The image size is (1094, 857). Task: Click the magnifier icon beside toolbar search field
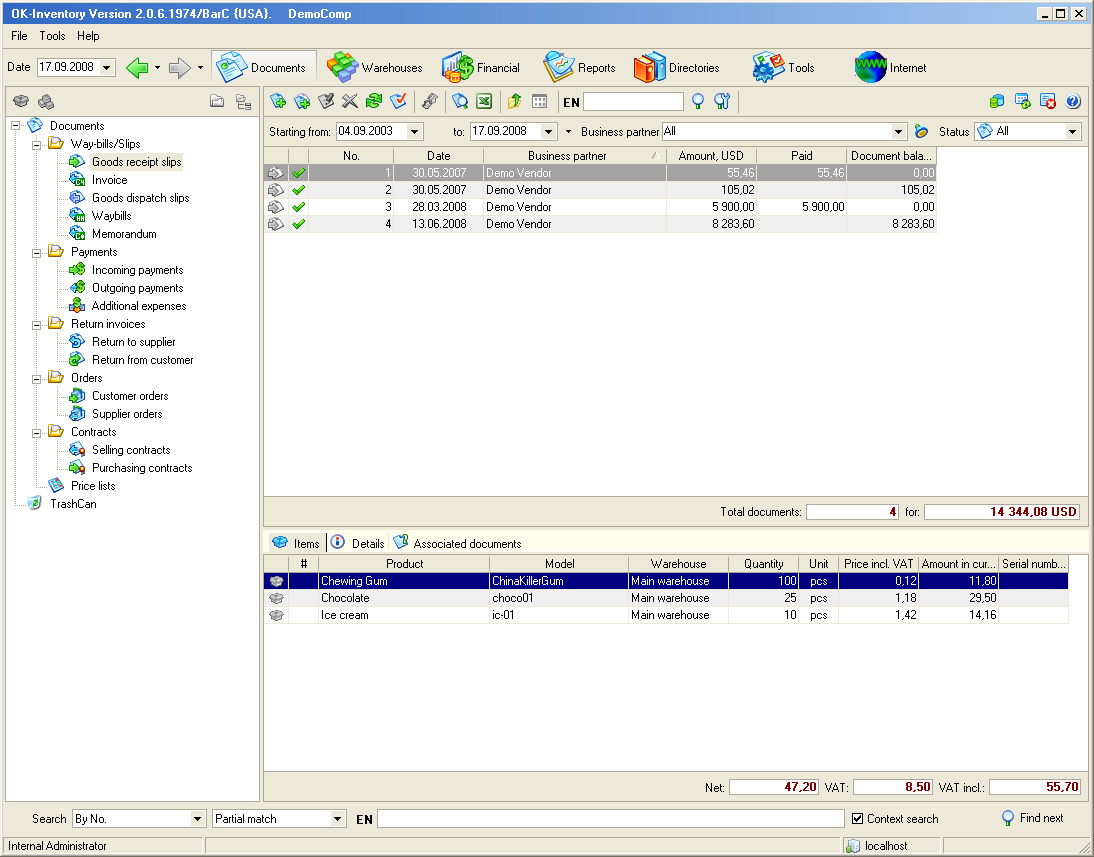click(x=699, y=101)
